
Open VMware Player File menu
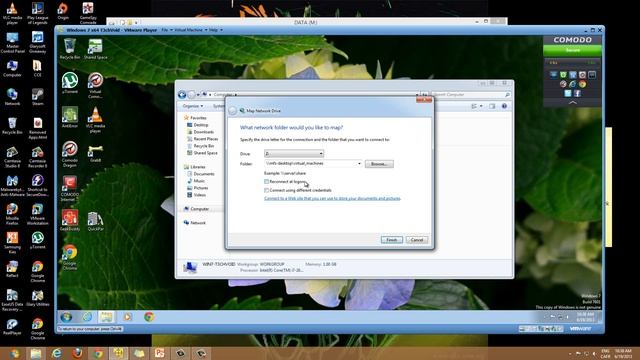point(167,30)
